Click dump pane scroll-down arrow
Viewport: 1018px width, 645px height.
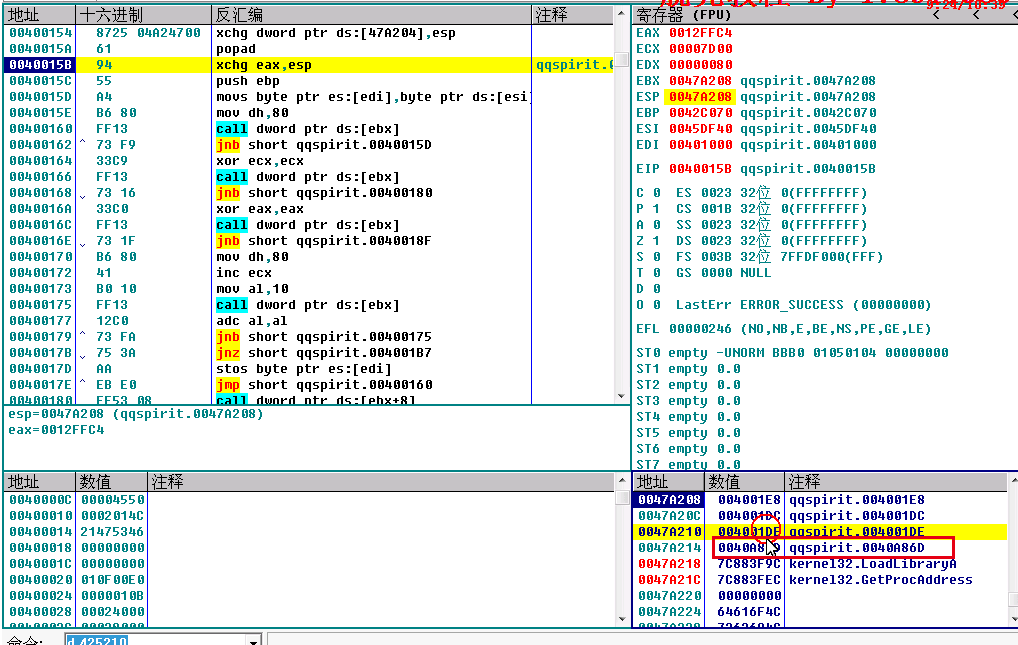tap(622, 619)
